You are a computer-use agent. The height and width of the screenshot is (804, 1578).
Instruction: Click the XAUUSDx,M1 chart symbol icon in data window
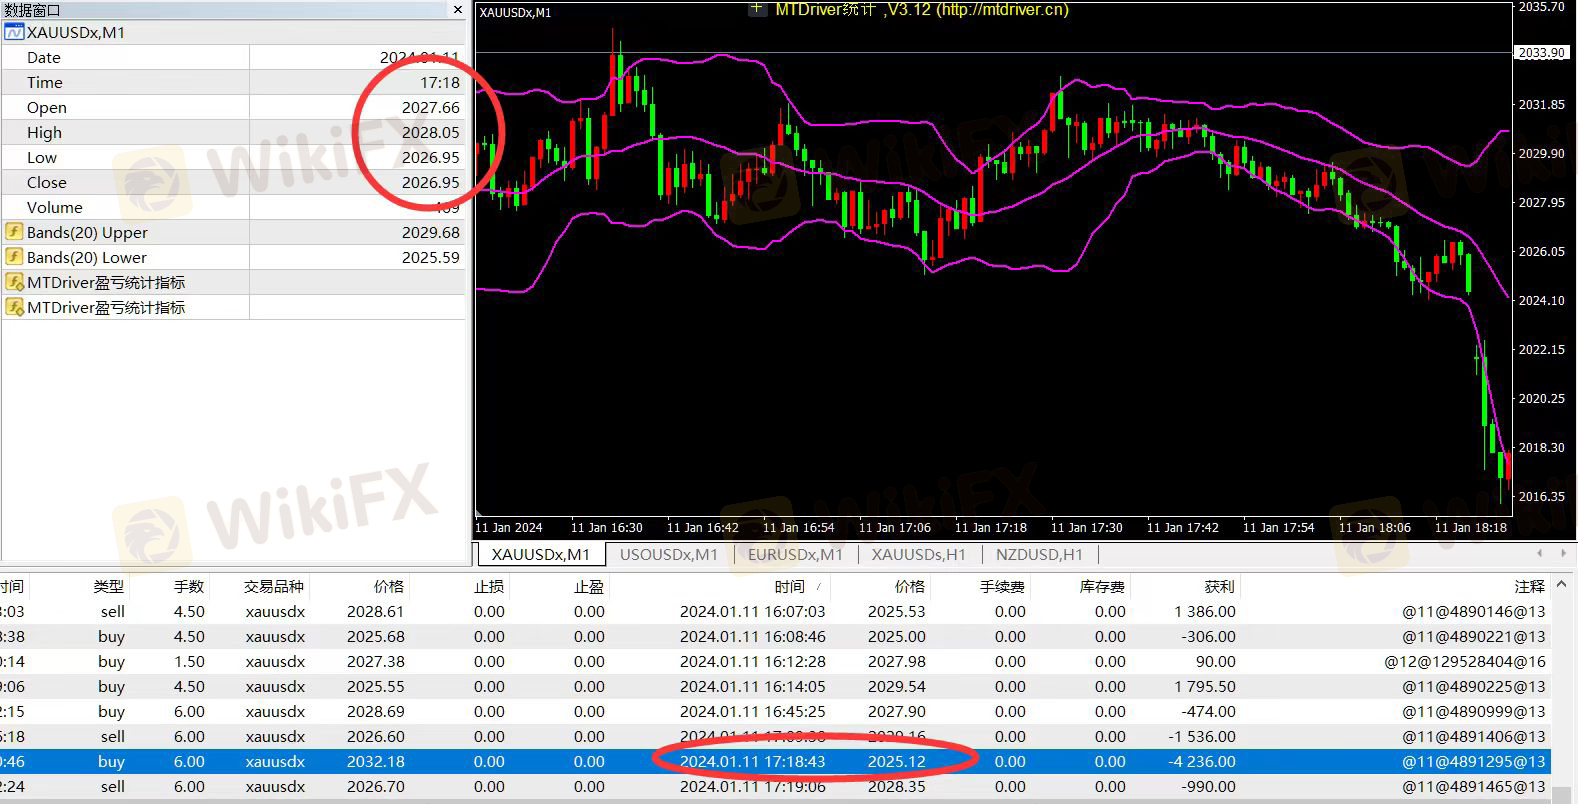(14, 32)
